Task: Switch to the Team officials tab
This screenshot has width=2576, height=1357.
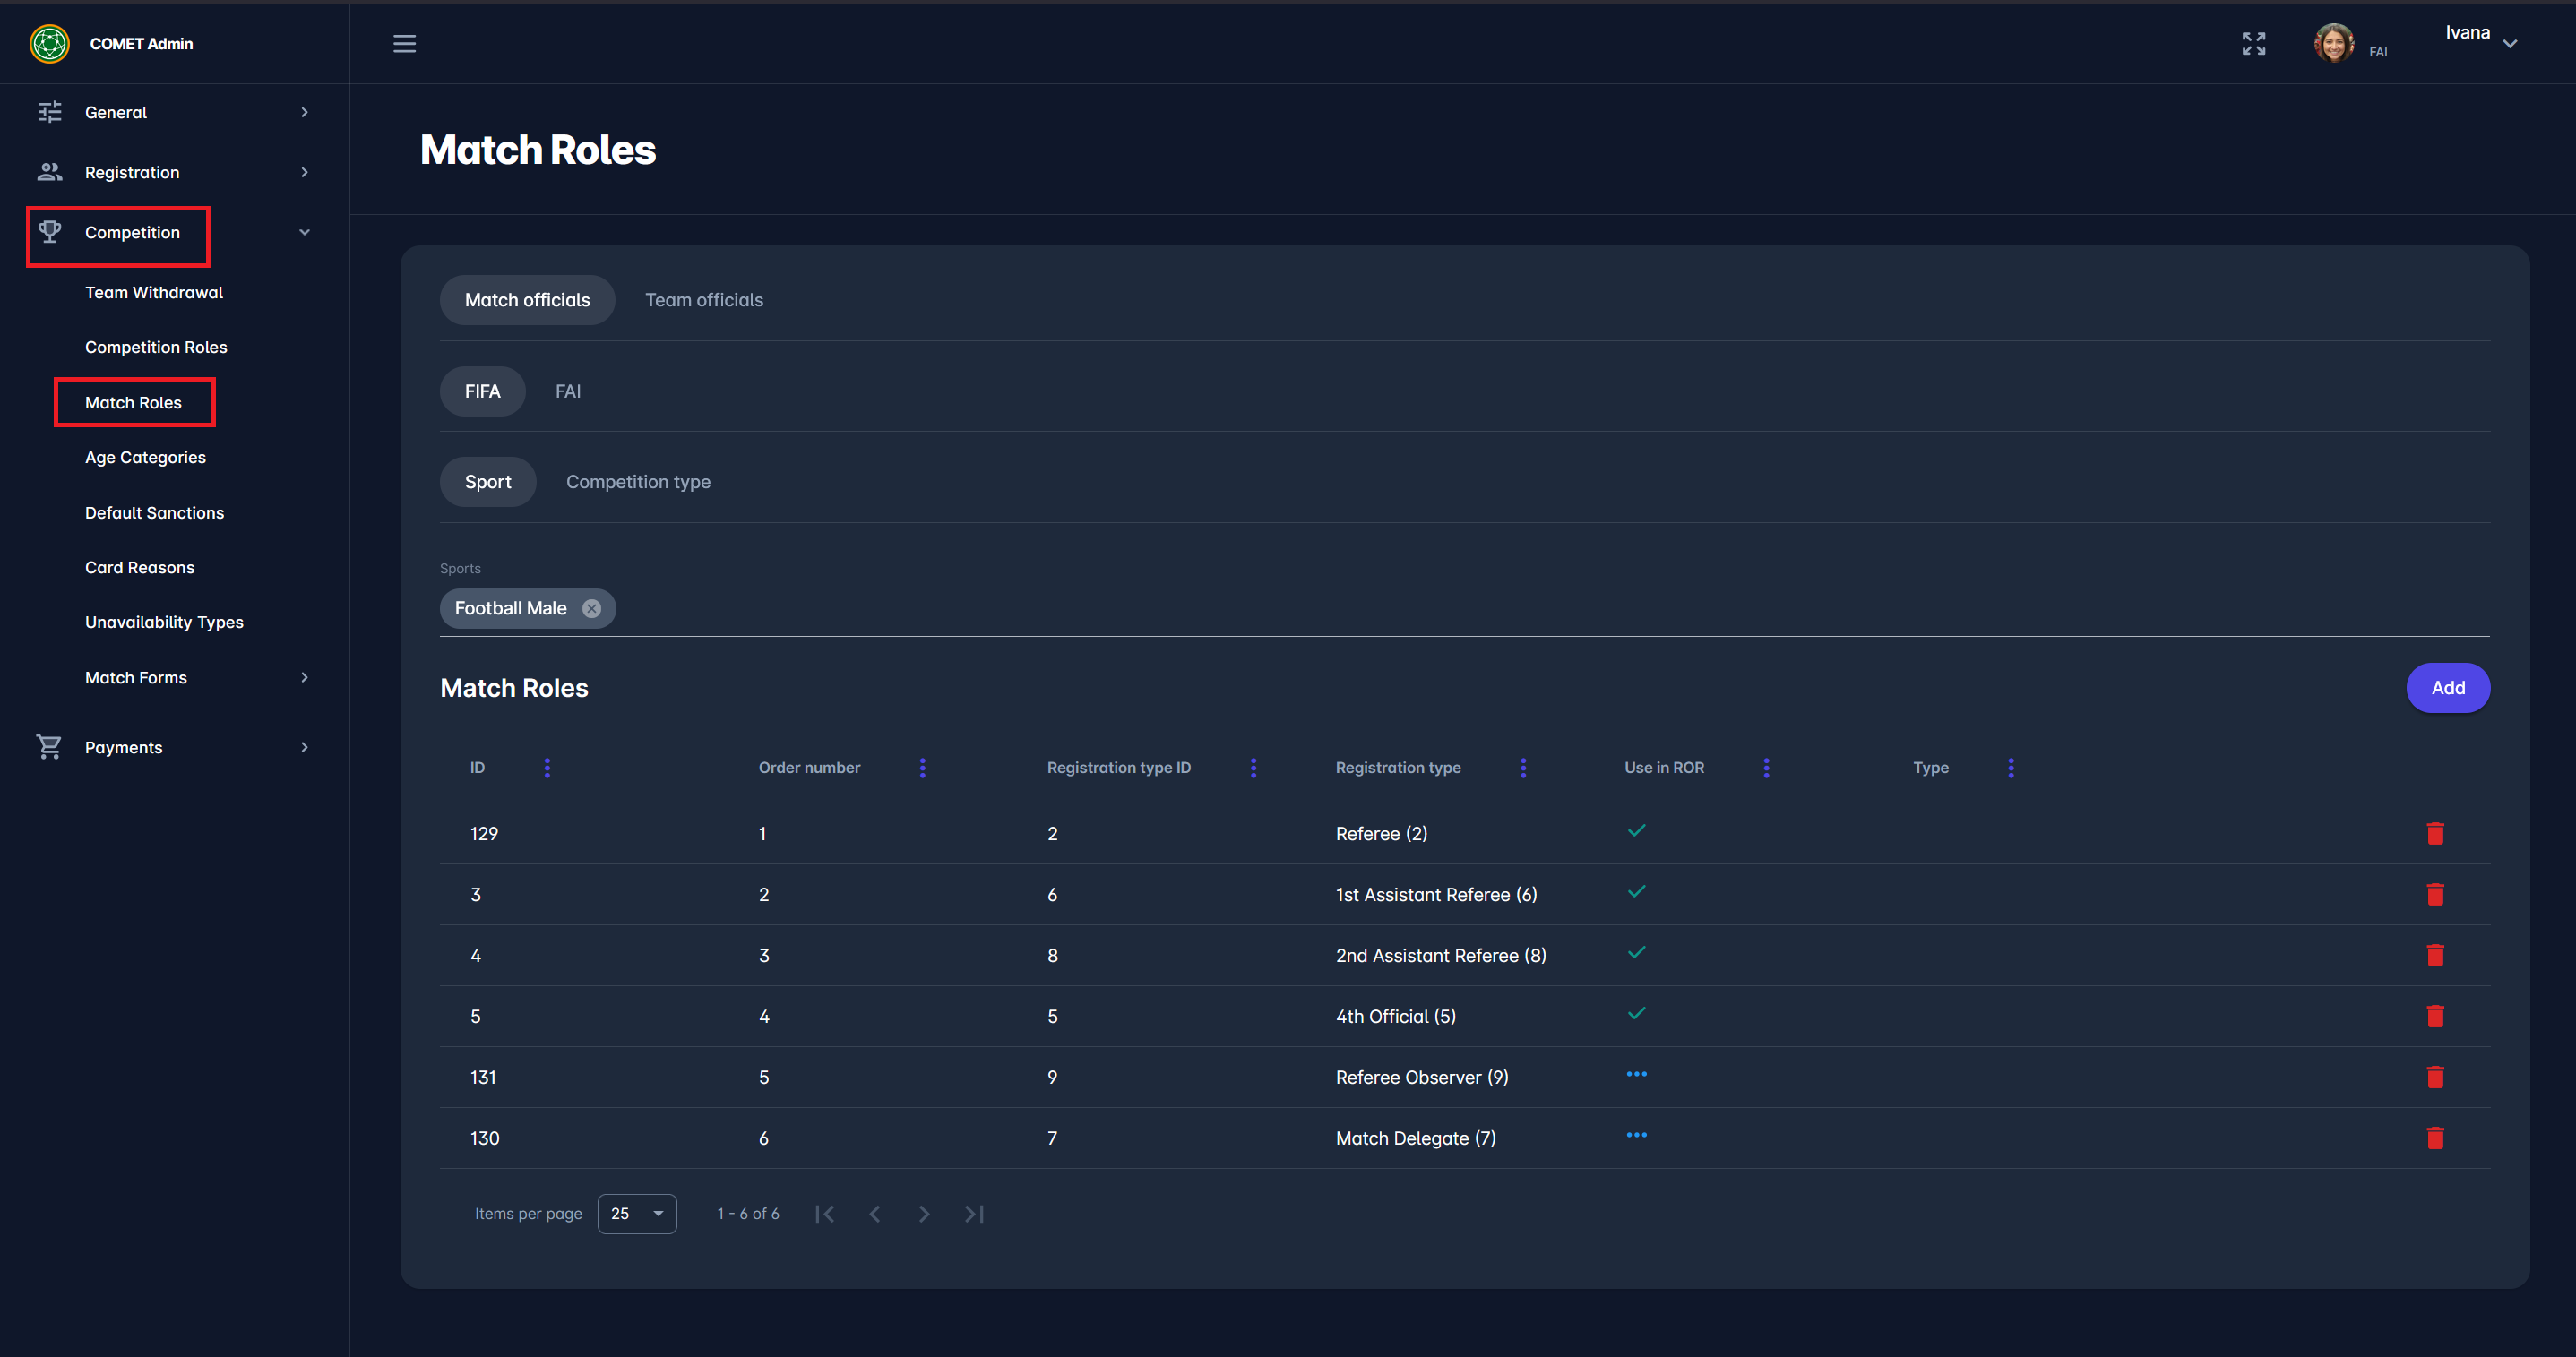Action: pos(703,300)
